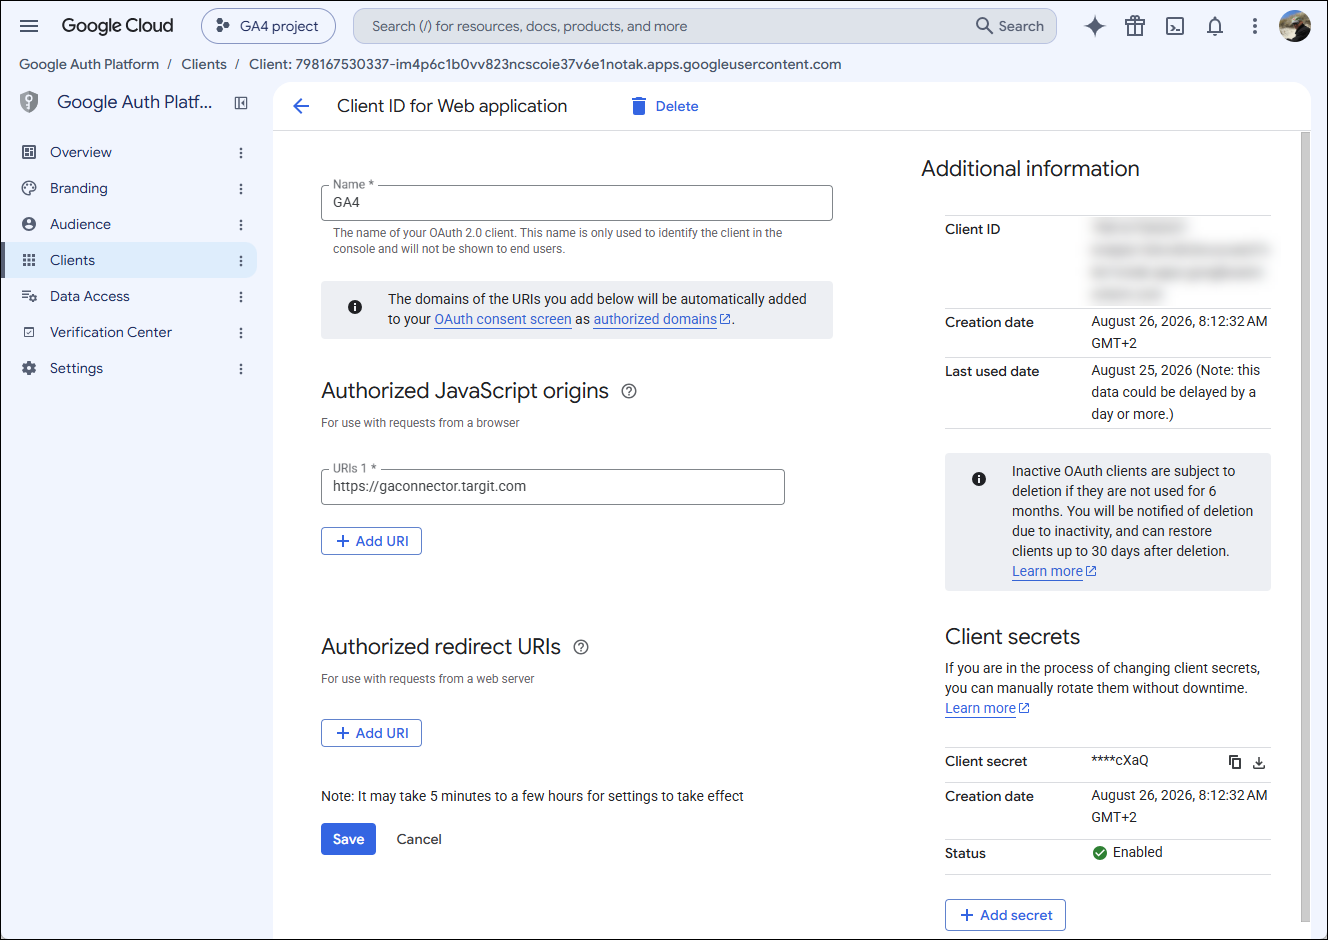Click the help icon beside Authorized JavaScript origins

(x=629, y=391)
